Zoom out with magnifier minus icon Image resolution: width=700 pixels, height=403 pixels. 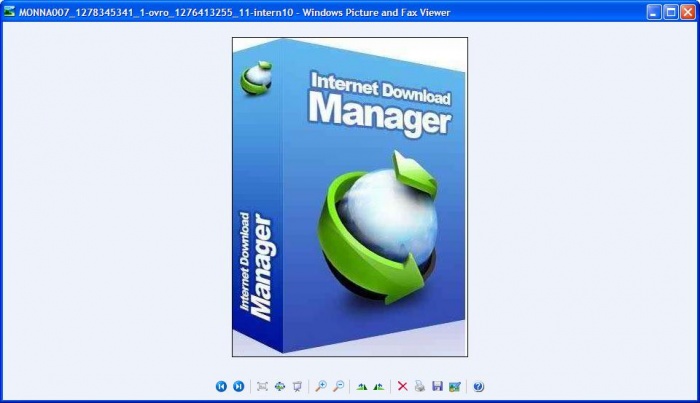tap(338, 386)
